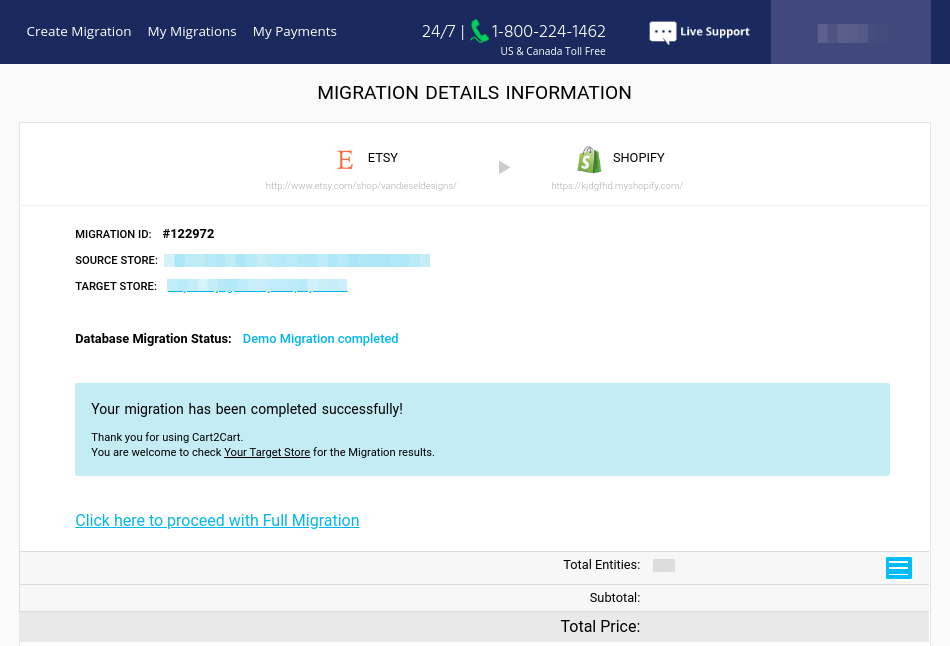Screen dimensions: 950x646
Task: Open the blurred account menu in header
Action: coord(851,32)
